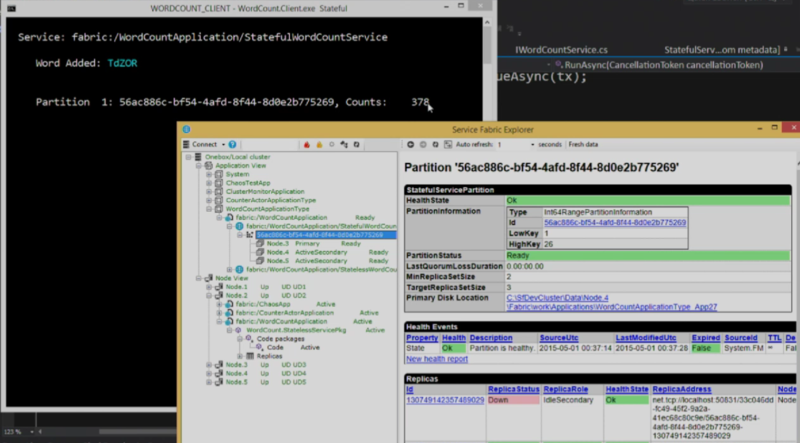Screen dimensions: 800x443
Task: Sort Replicas by ReplicaRole column
Action: [566, 389]
